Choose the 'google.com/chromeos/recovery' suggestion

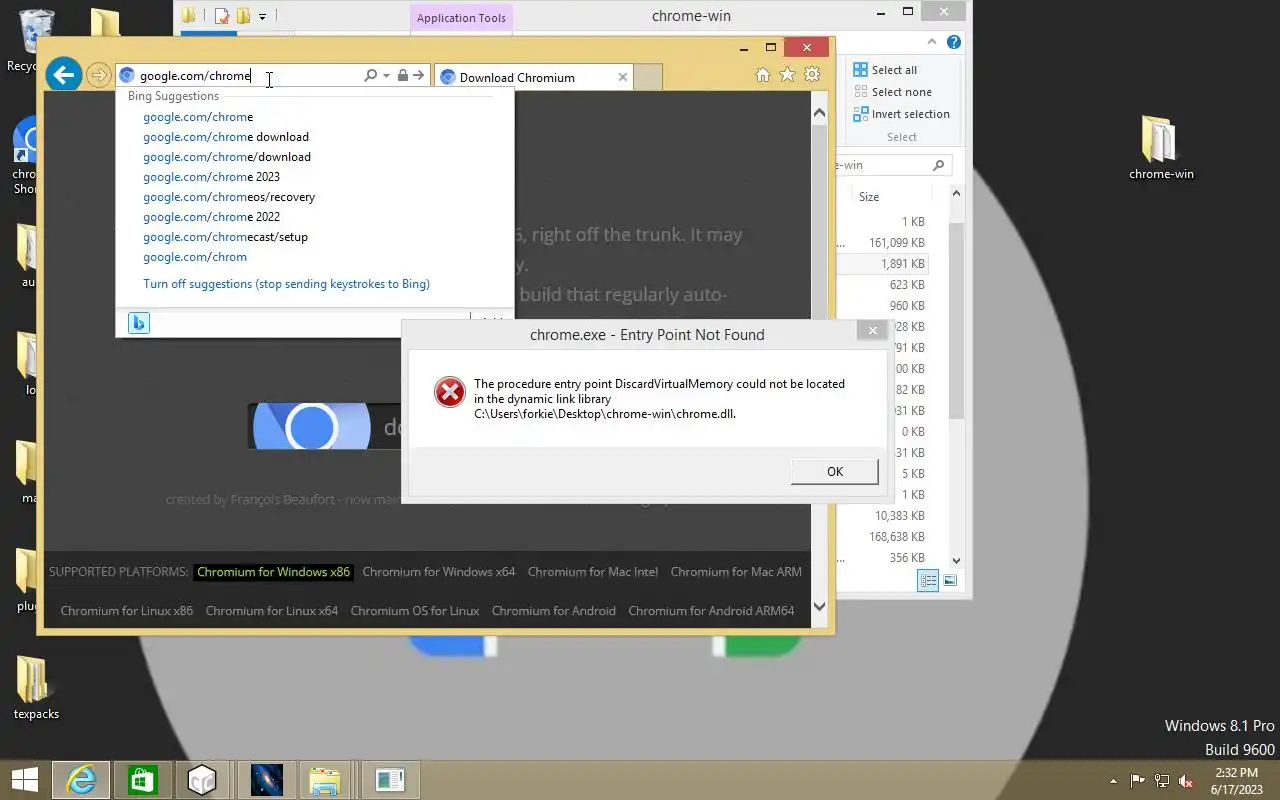pyautogui.click(x=229, y=197)
